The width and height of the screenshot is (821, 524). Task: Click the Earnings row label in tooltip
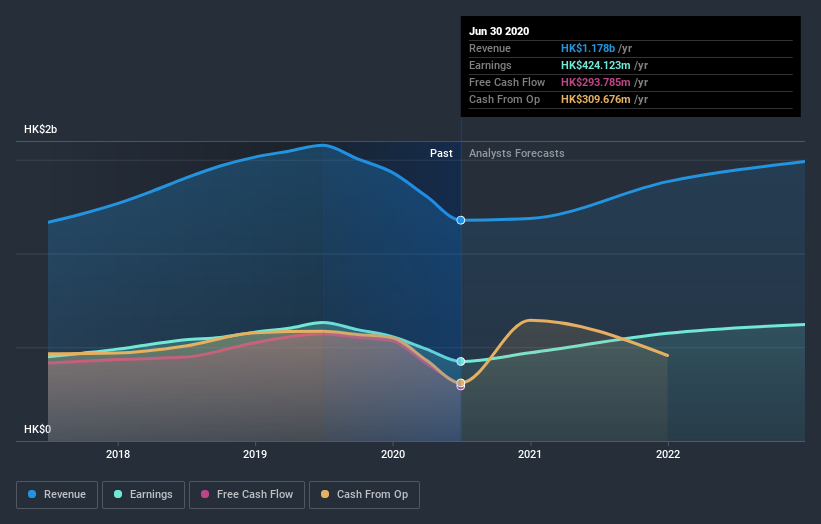click(x=490, y=65)
